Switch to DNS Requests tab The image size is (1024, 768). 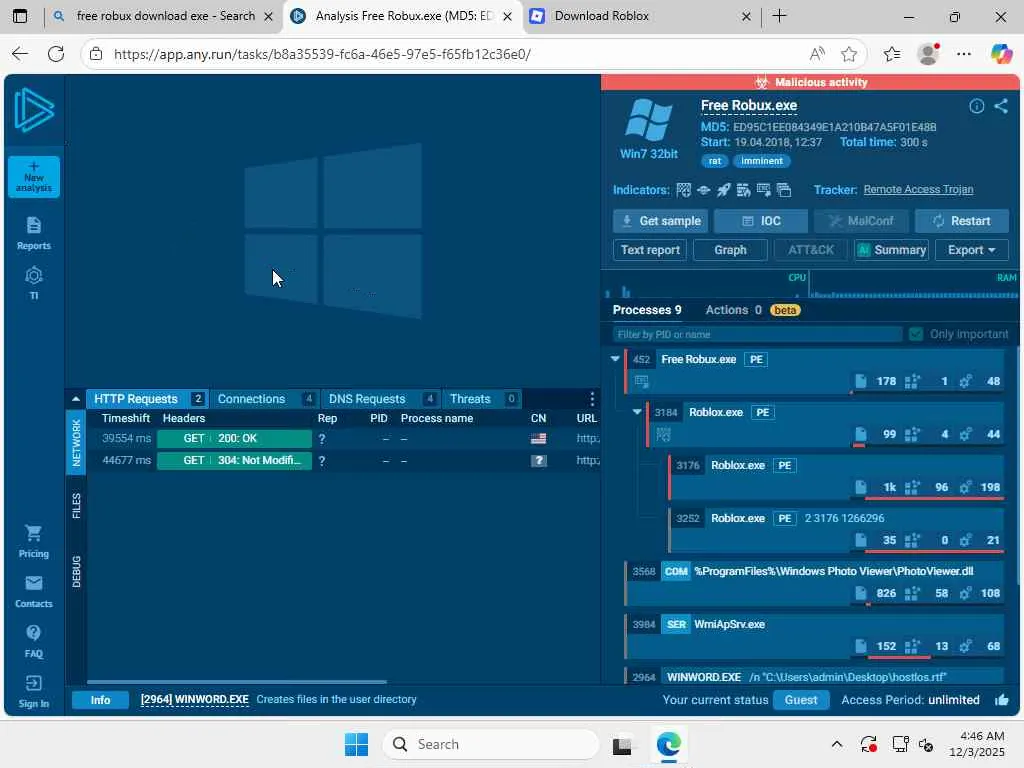coord(381,398)
